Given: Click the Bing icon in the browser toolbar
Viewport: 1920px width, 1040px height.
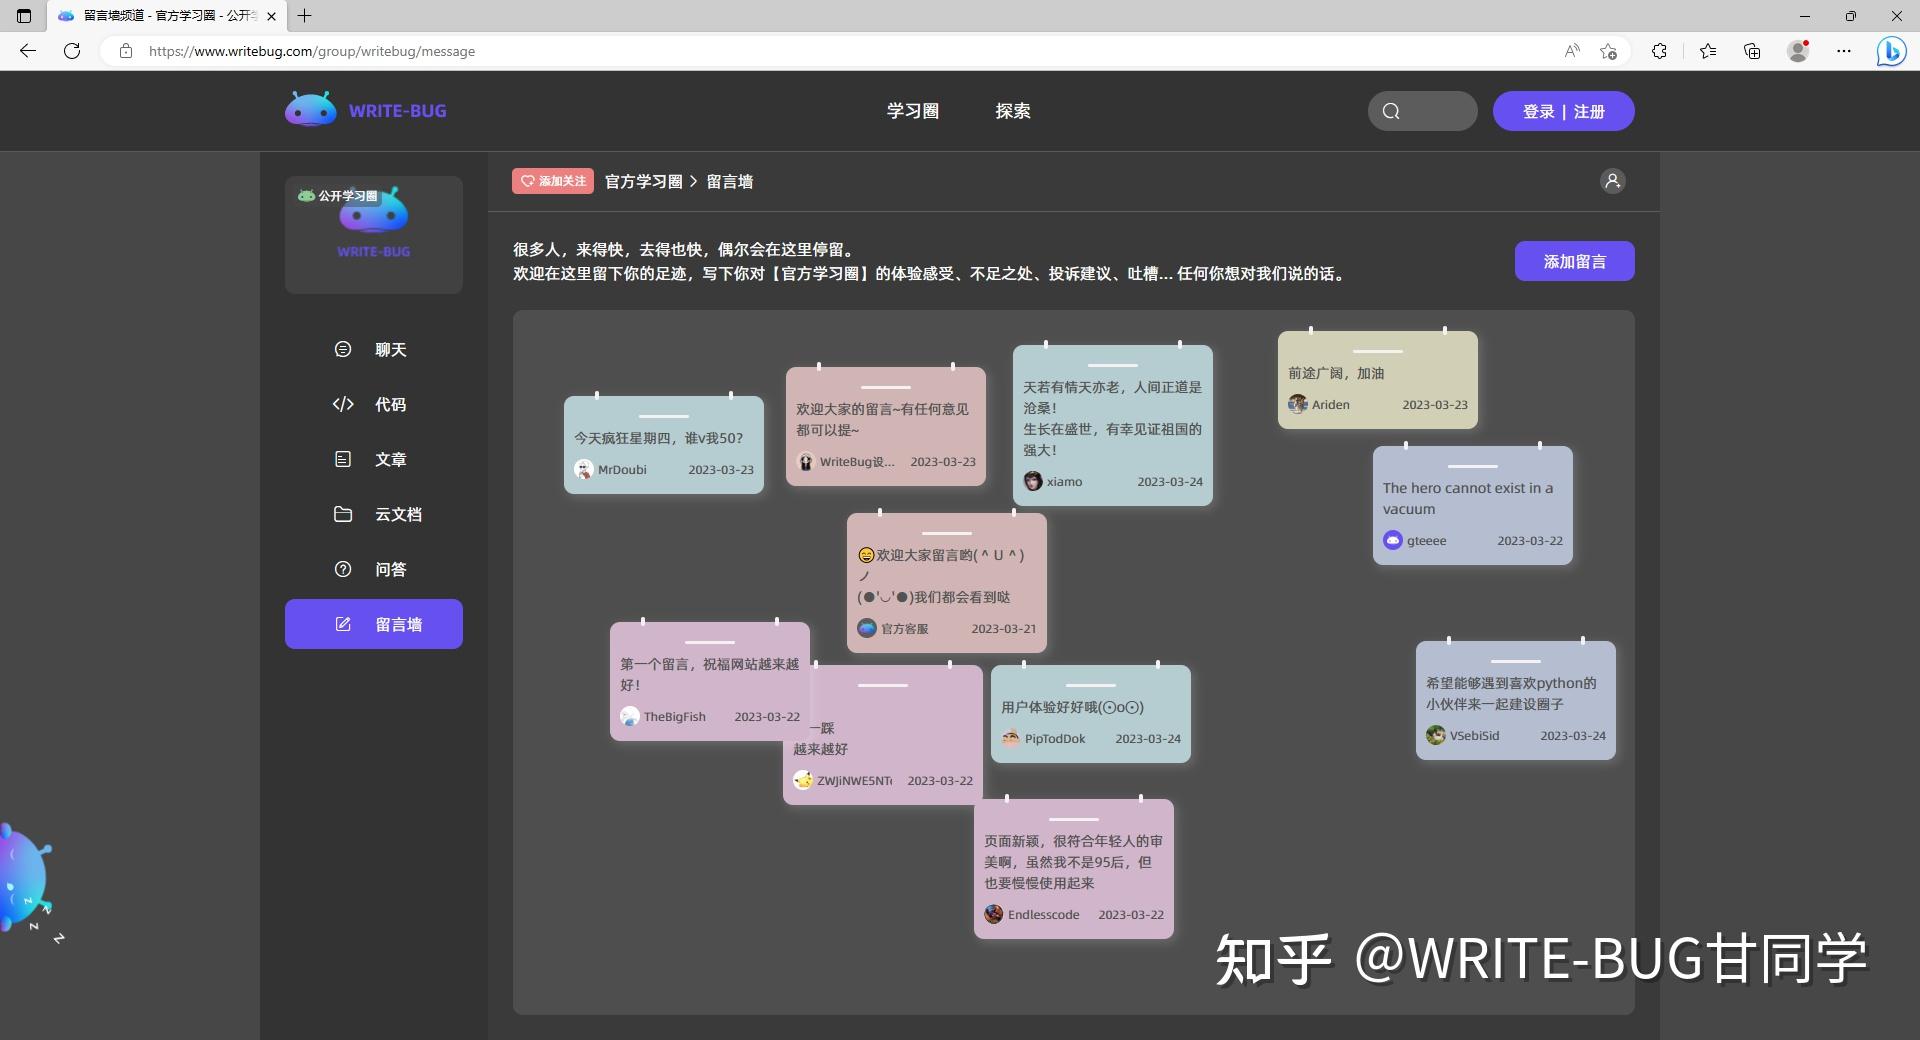Looking at the screenshot, I should pyautogui.click(x=1890, y=51).
